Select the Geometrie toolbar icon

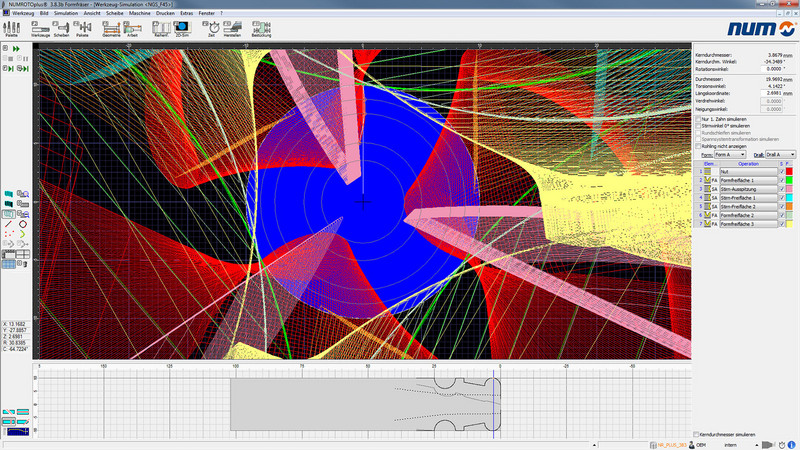tap(111, 29)
